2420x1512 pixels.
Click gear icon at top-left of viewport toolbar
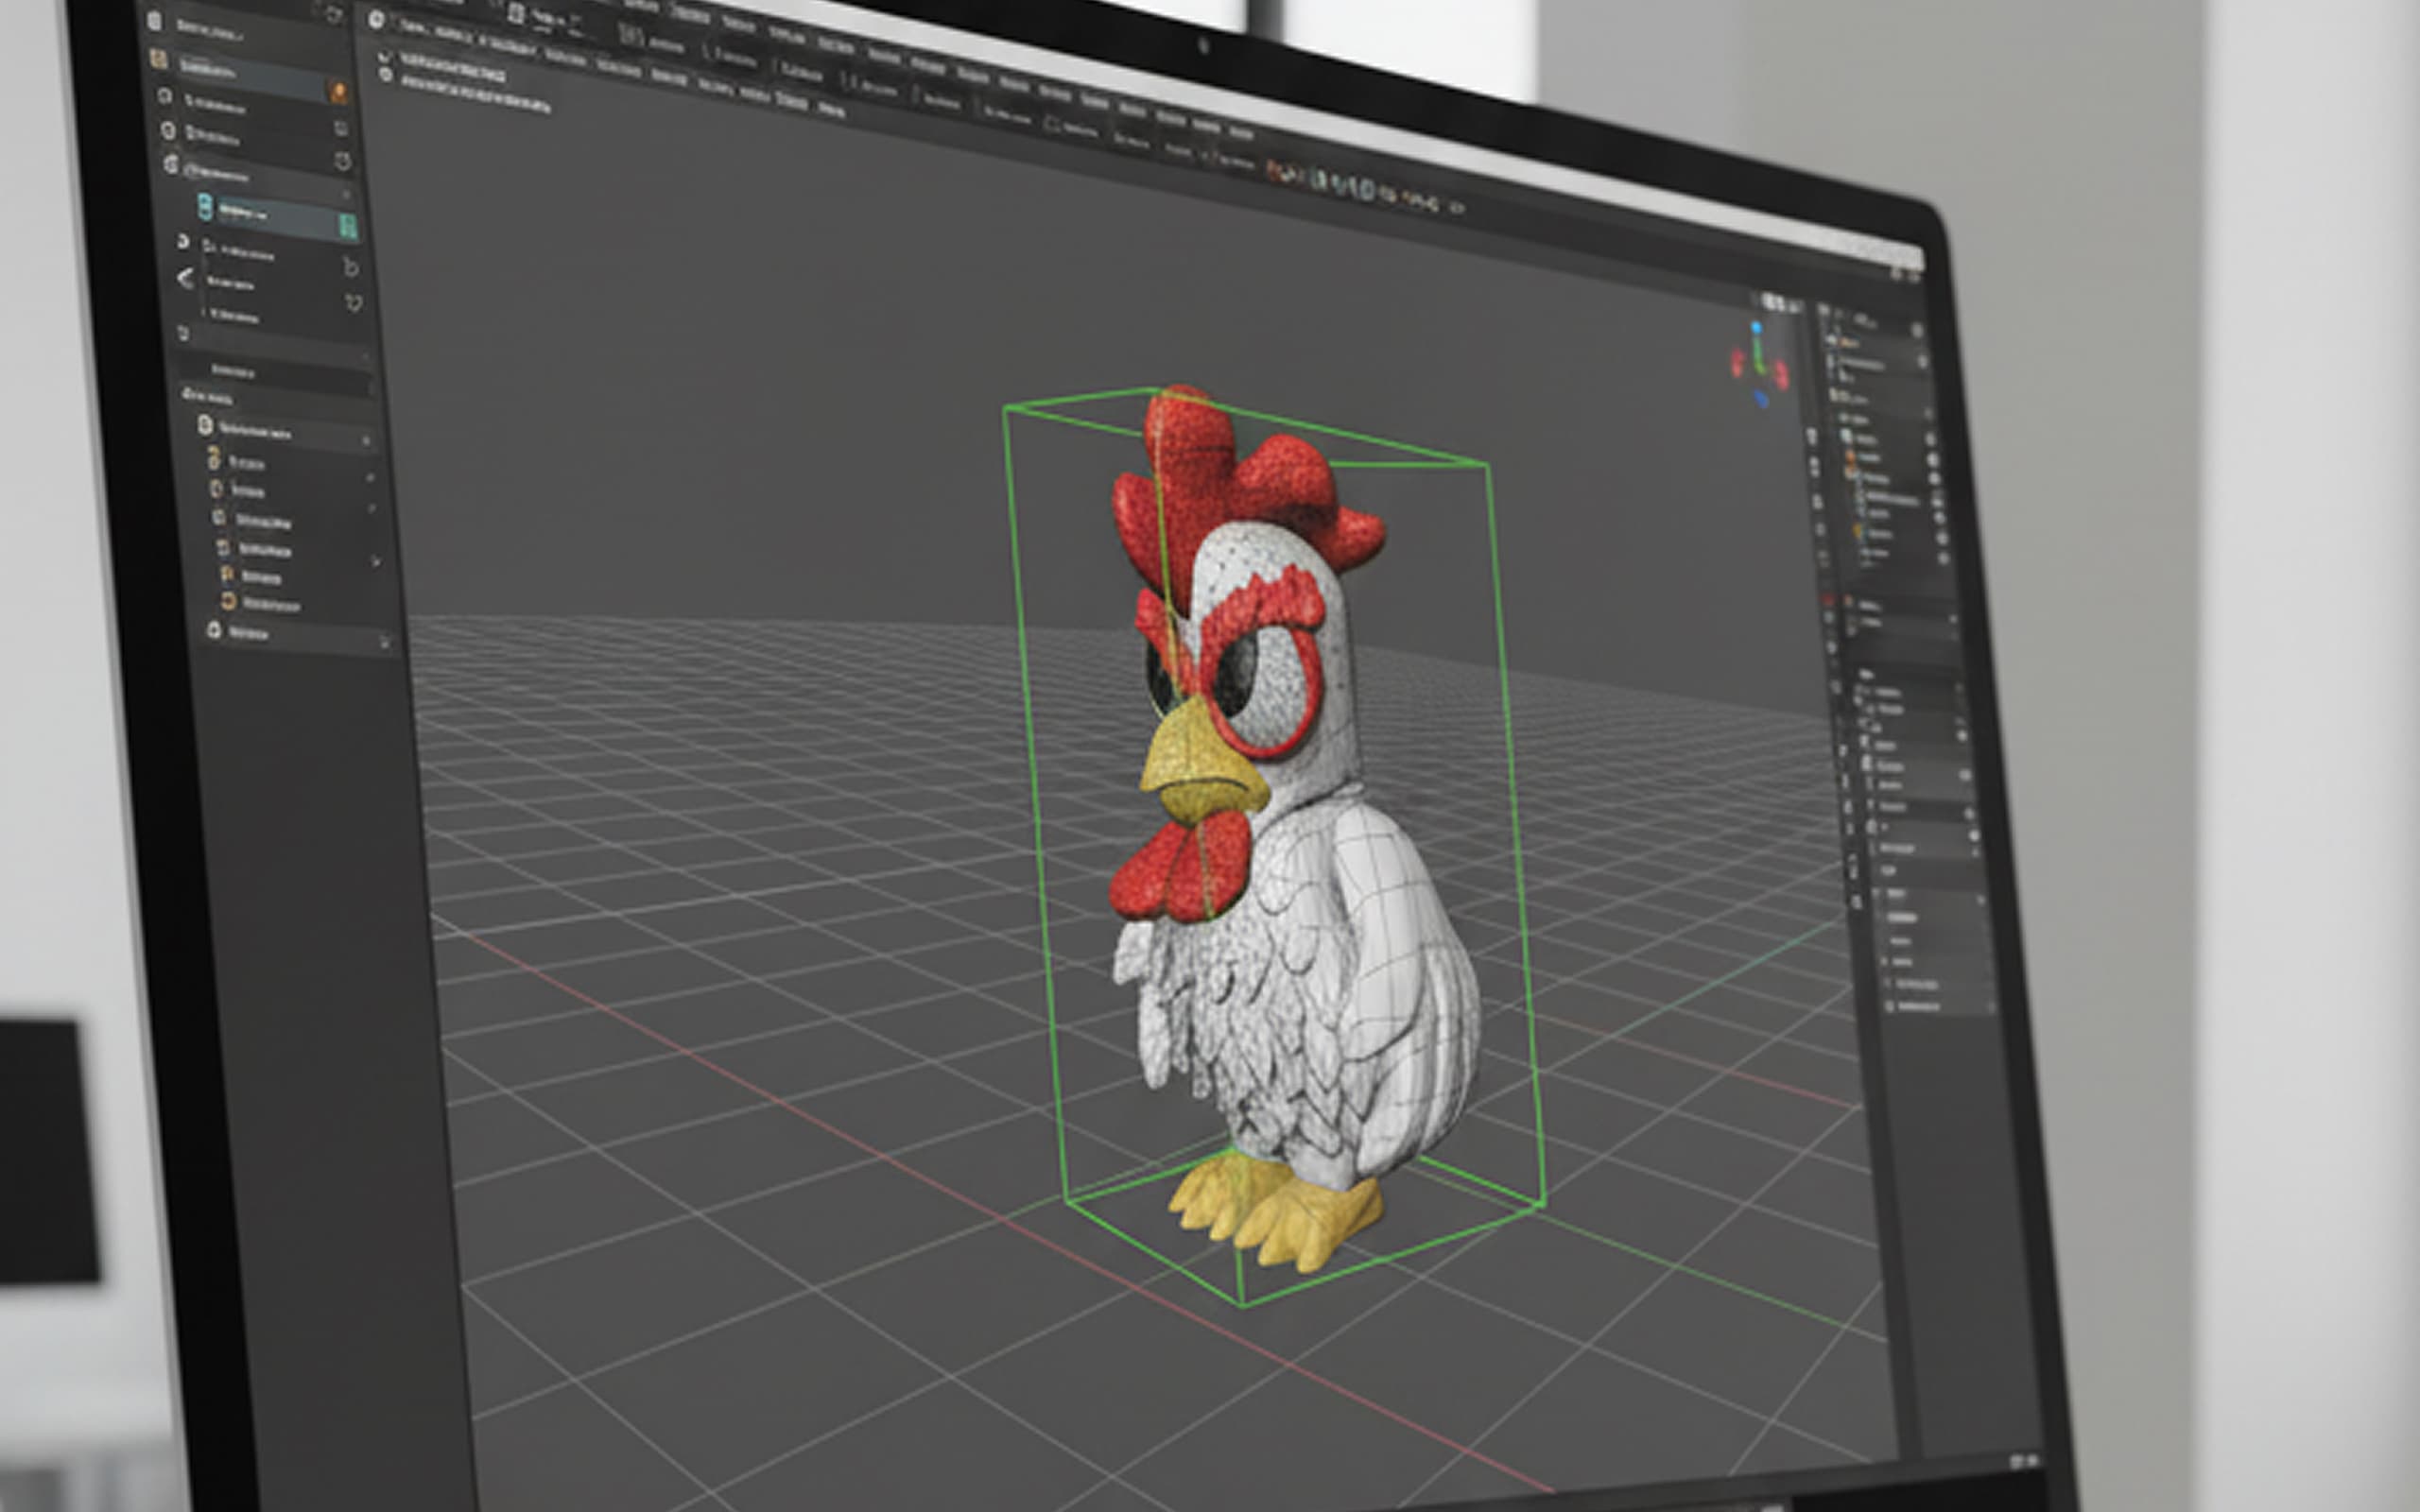coord(376,19)
